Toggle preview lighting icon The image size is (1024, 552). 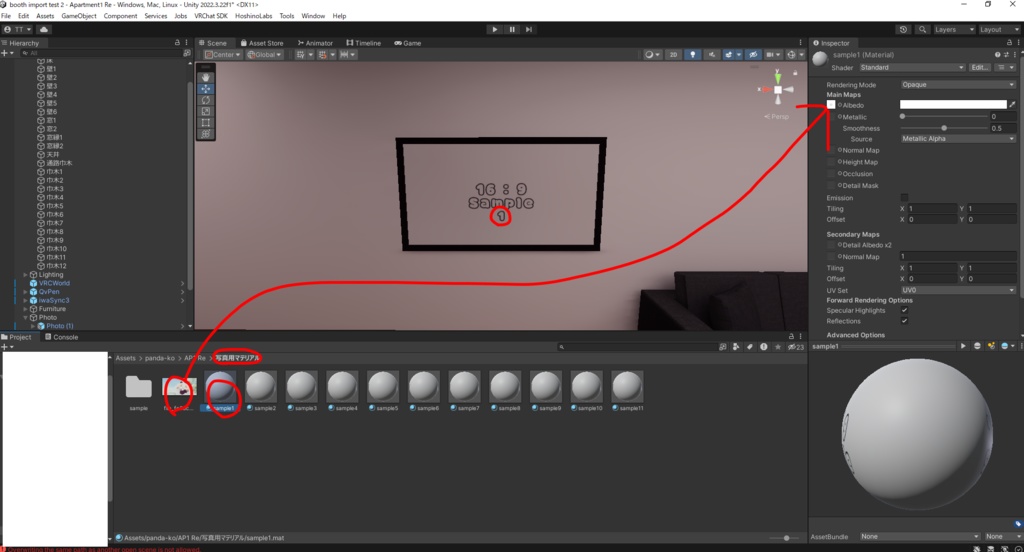coord(991,346)
